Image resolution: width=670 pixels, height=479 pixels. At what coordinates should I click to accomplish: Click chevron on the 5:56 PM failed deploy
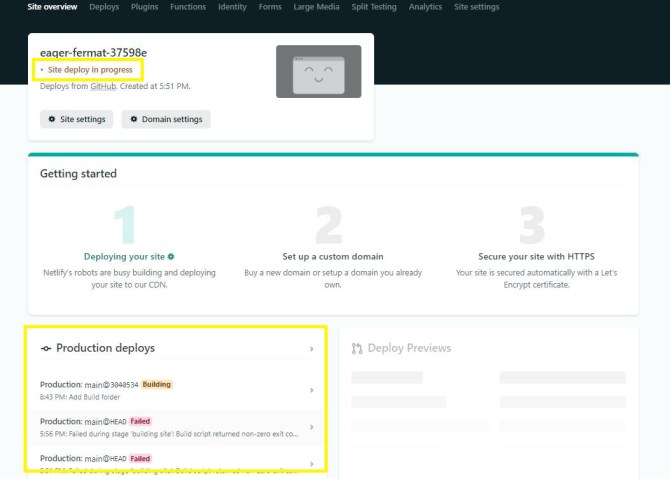(x=311, y=427)
